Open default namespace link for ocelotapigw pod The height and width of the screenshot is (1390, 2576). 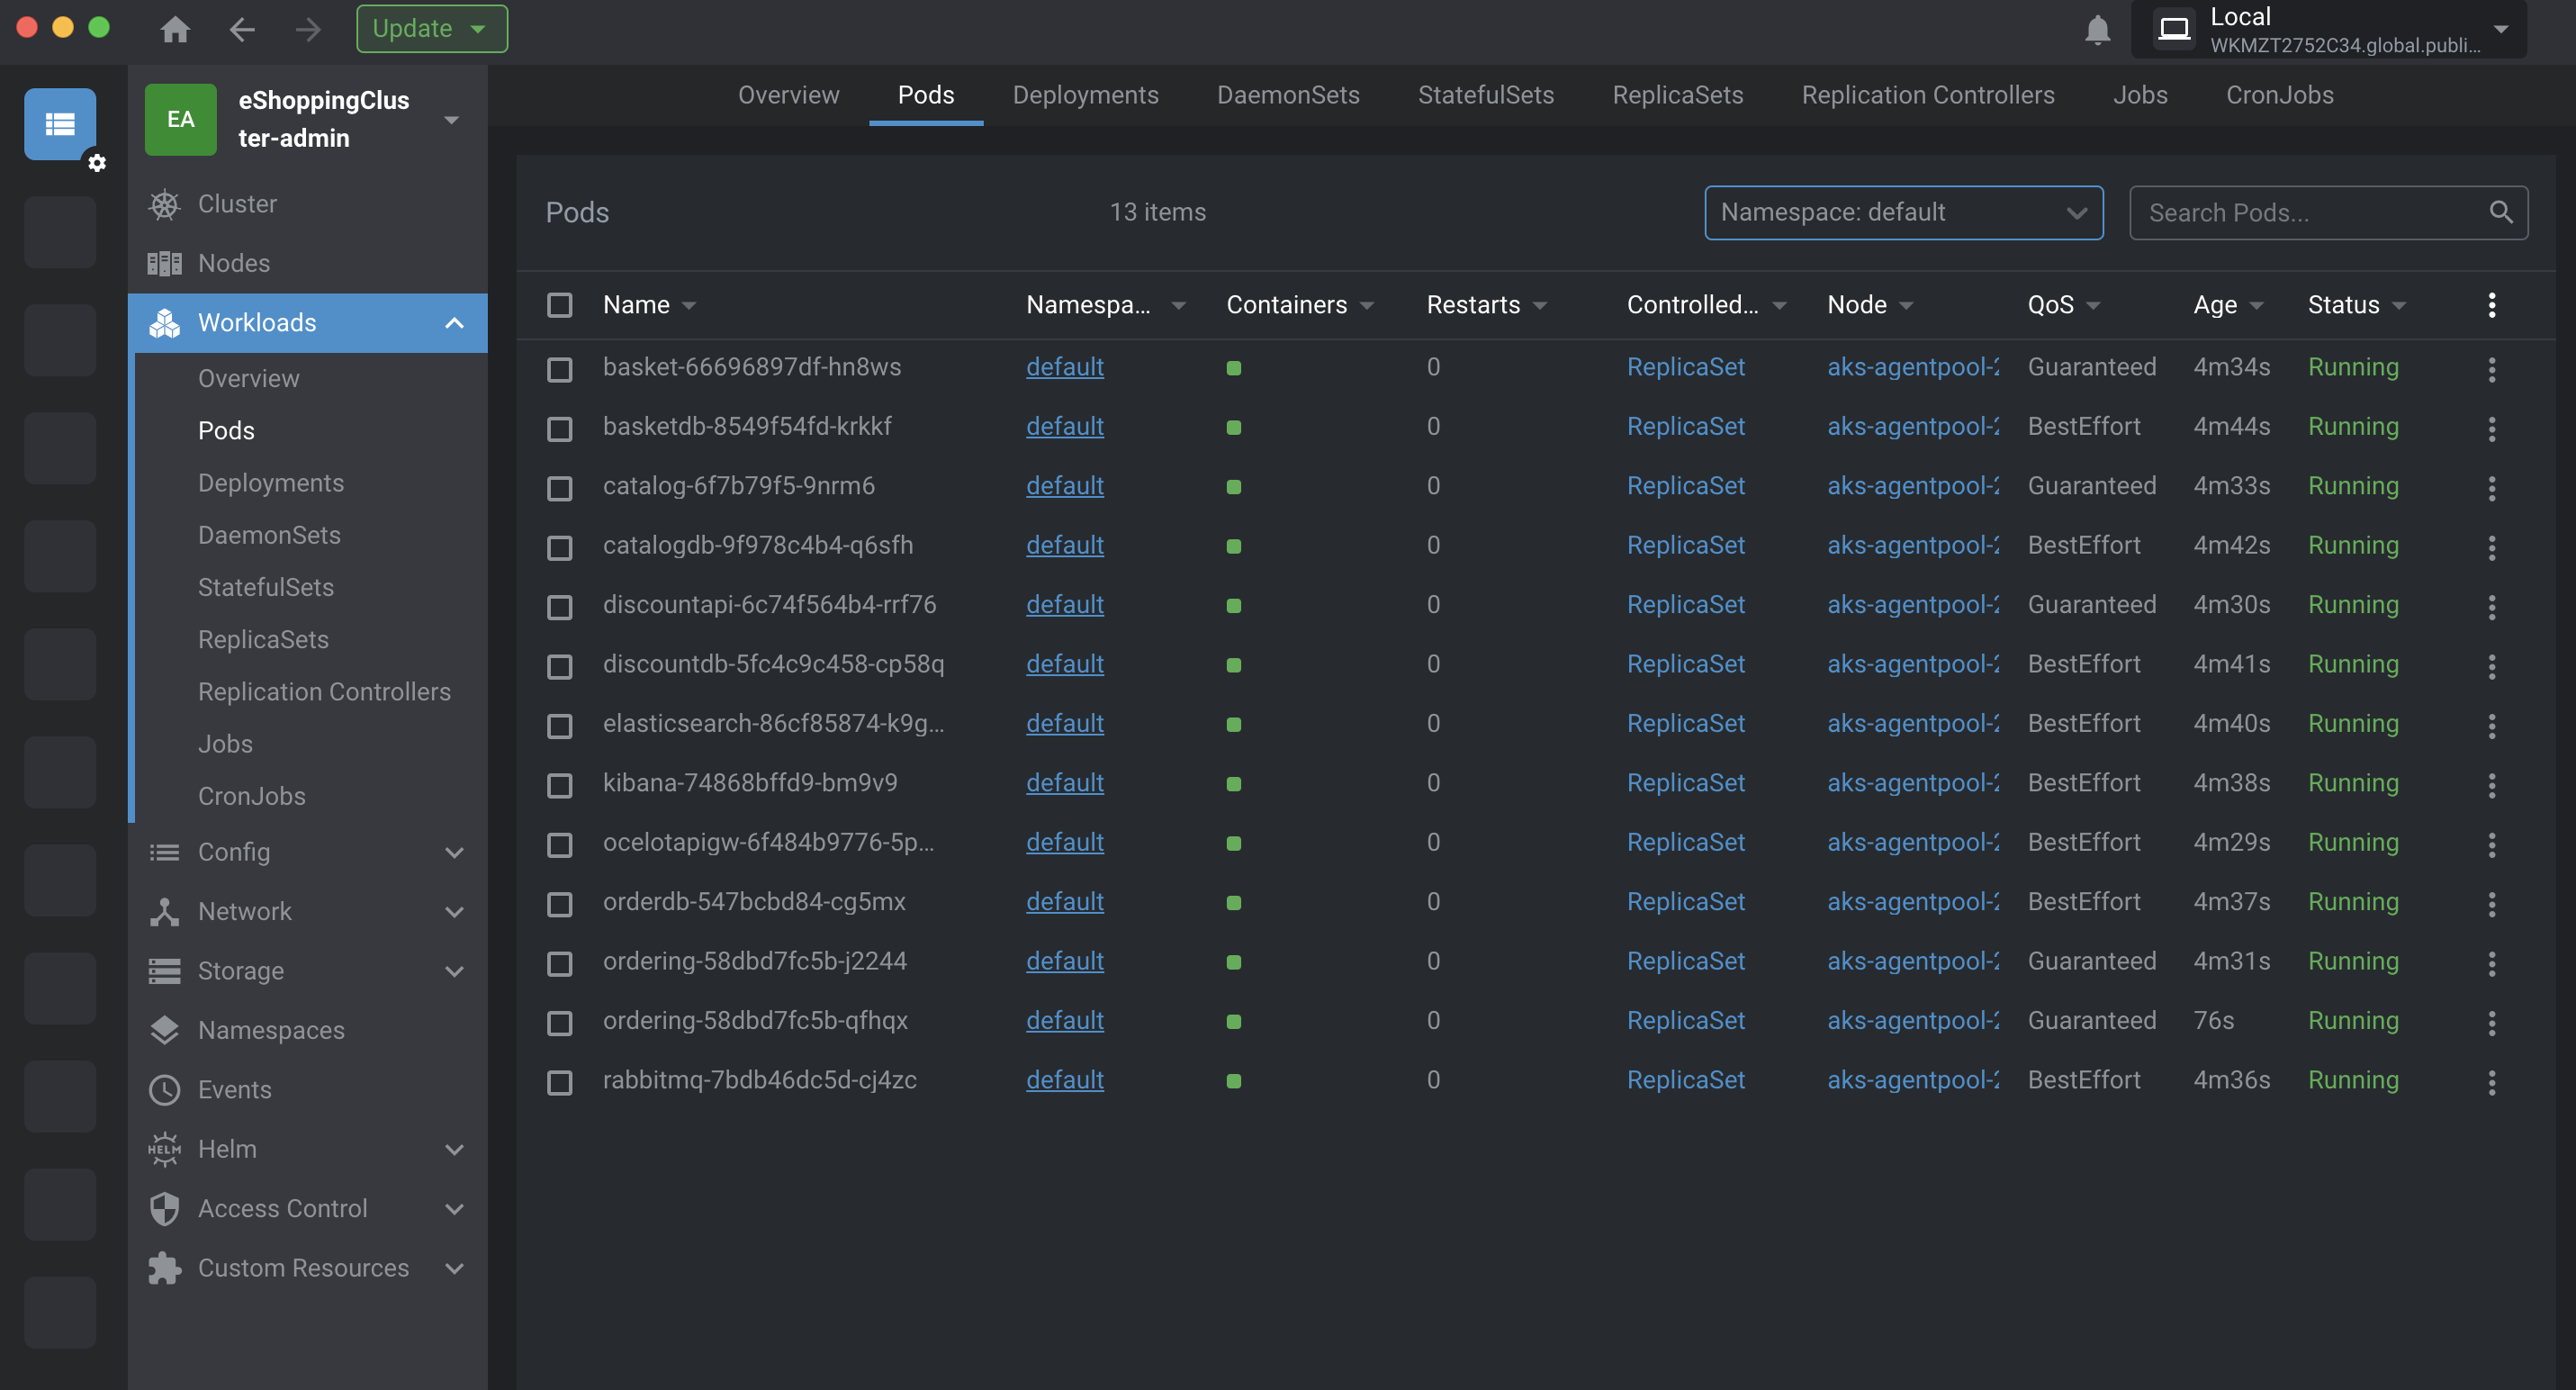tap(1064, 842)
